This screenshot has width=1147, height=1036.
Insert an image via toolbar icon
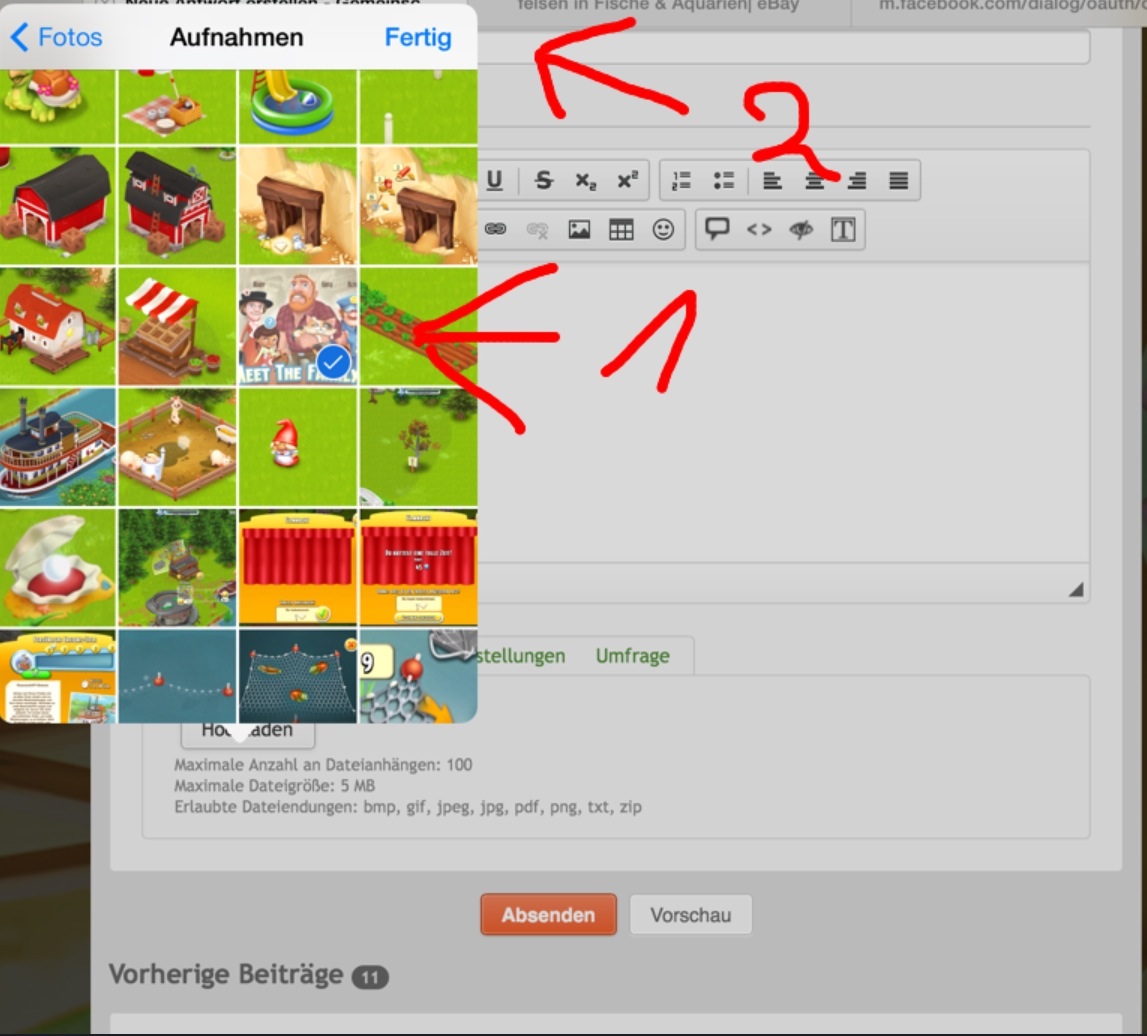coord(579,229)
